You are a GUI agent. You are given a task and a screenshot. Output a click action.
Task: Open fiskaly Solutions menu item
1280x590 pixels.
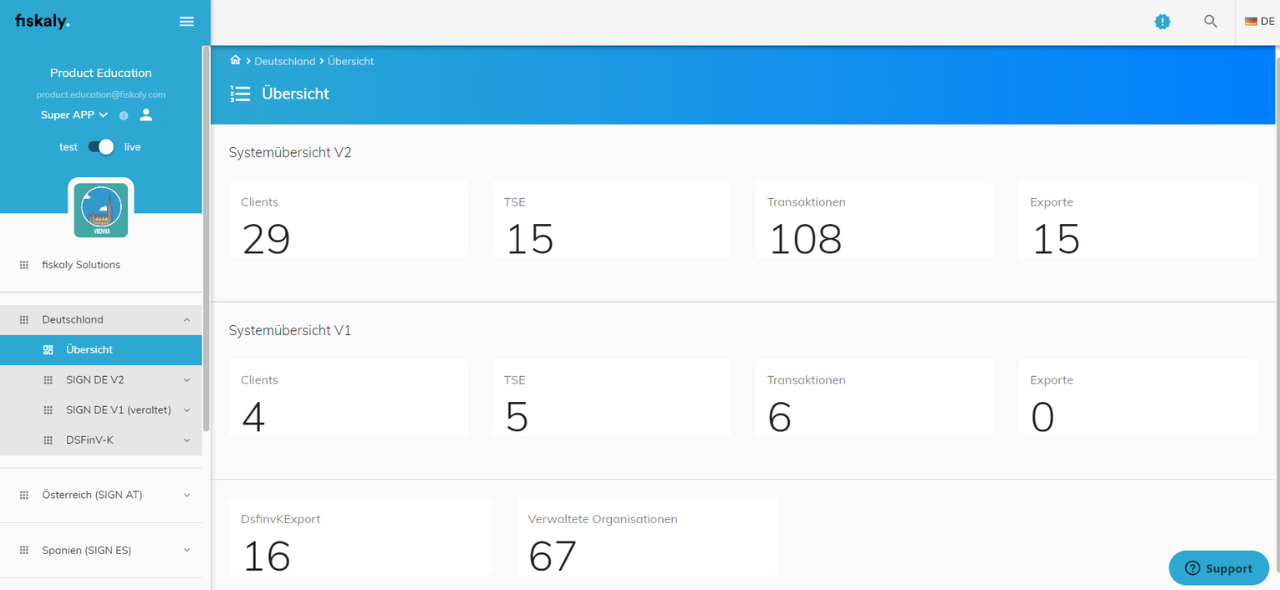[101, 265]
